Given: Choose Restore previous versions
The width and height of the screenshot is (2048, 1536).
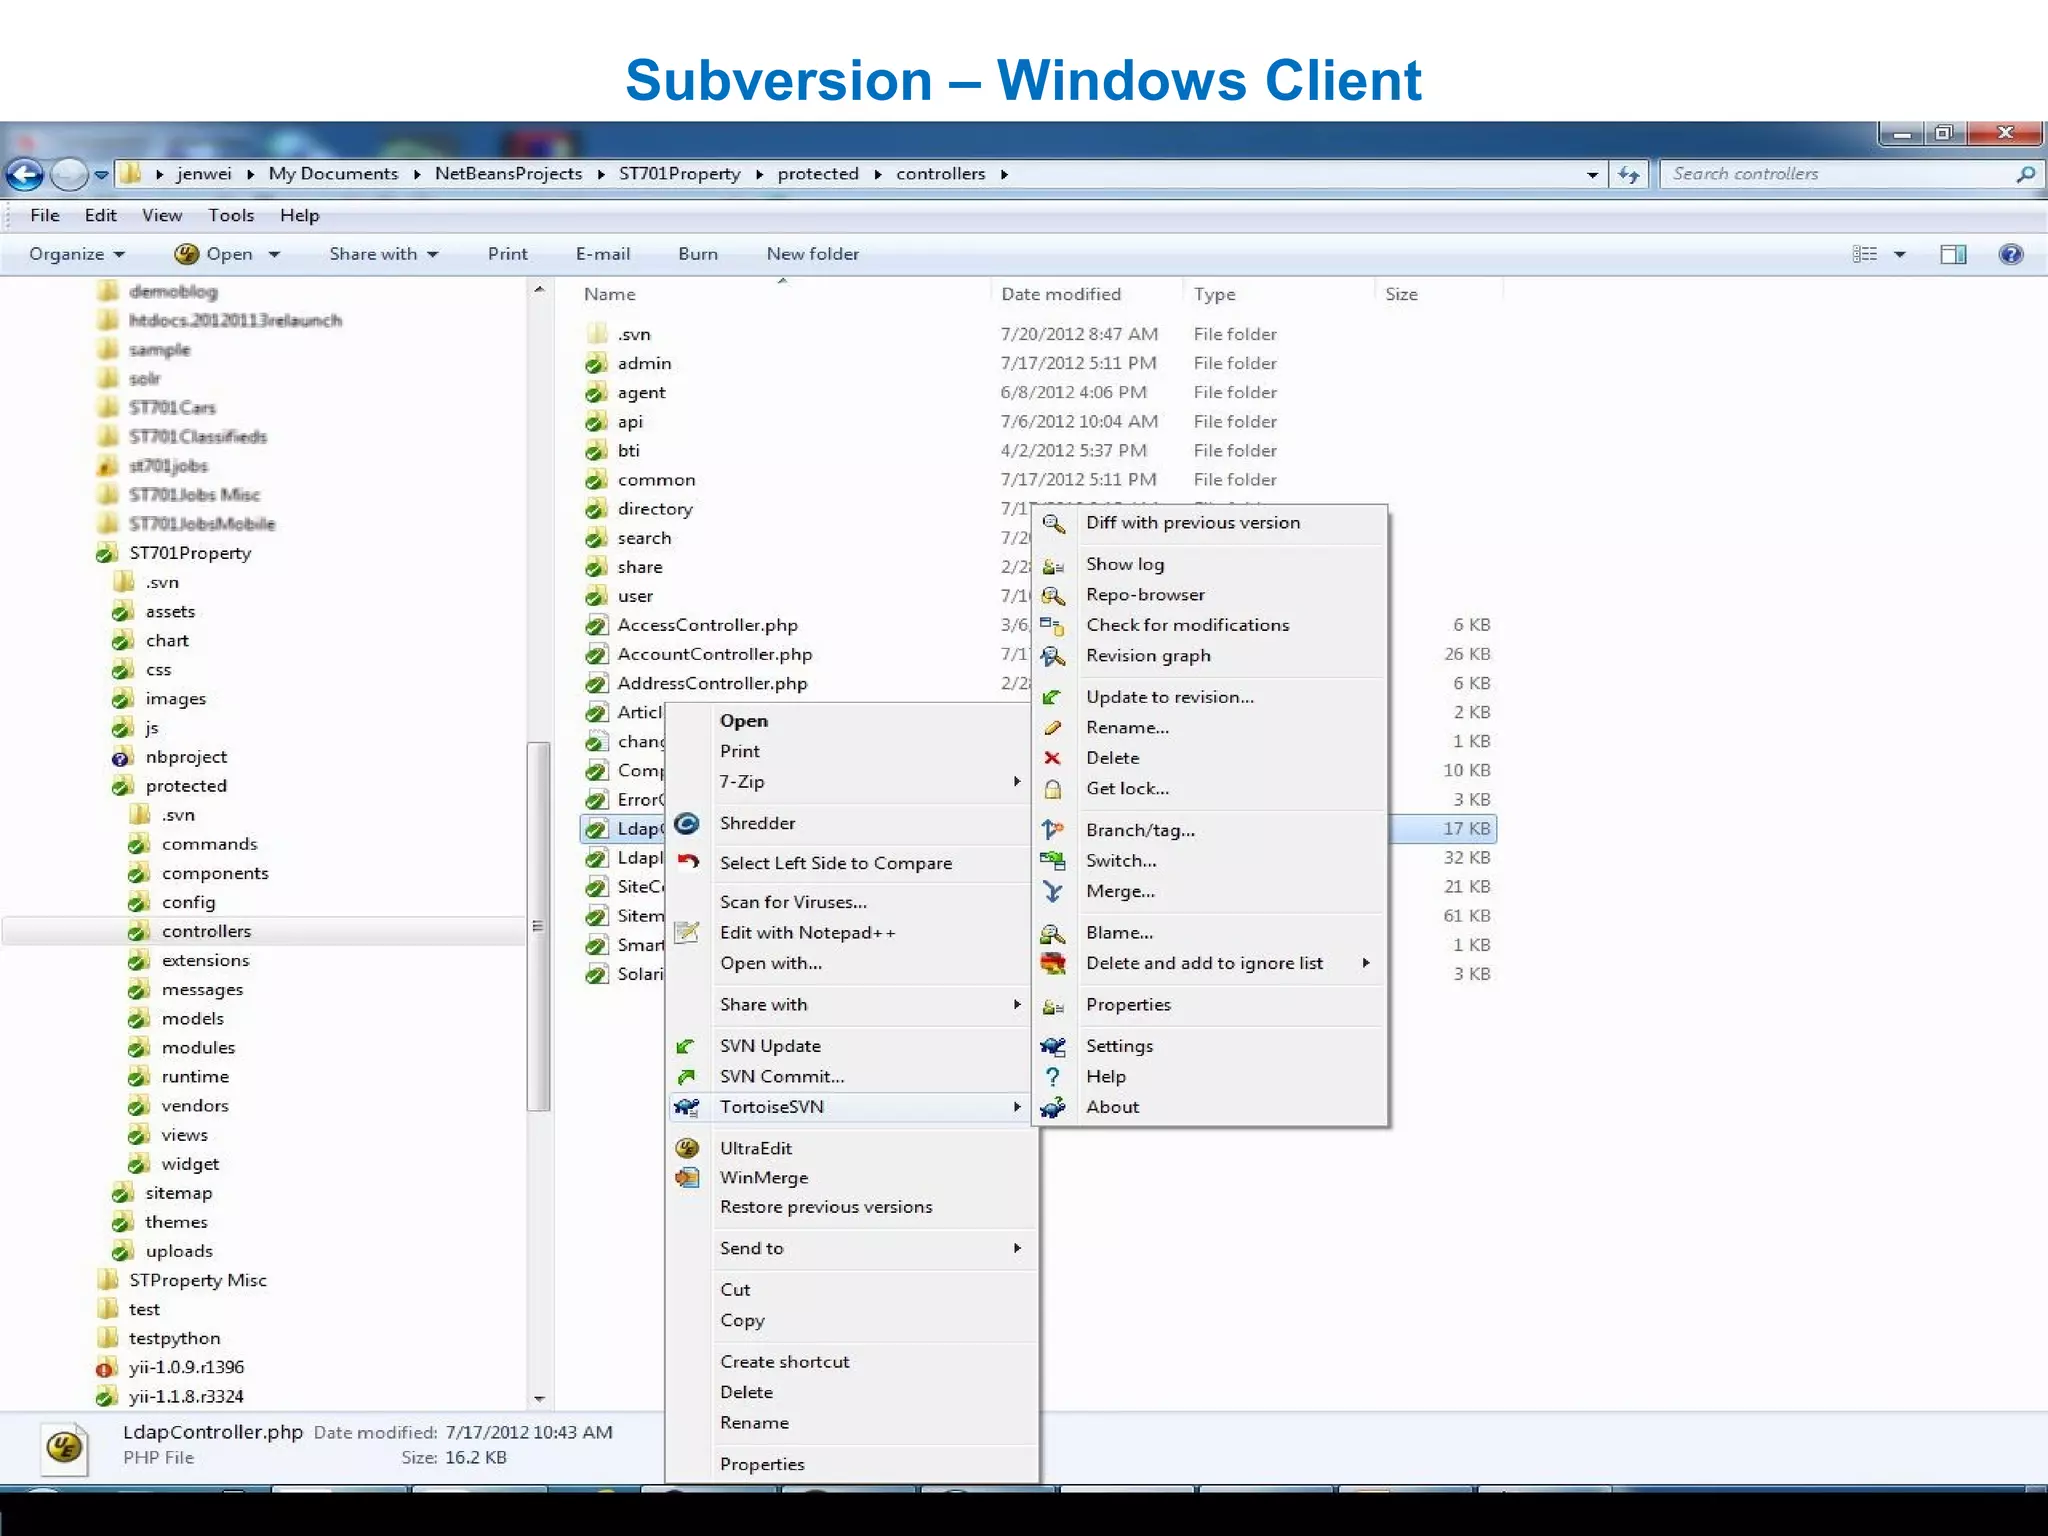Looking at the screenshot, I should coord(826,1207).
